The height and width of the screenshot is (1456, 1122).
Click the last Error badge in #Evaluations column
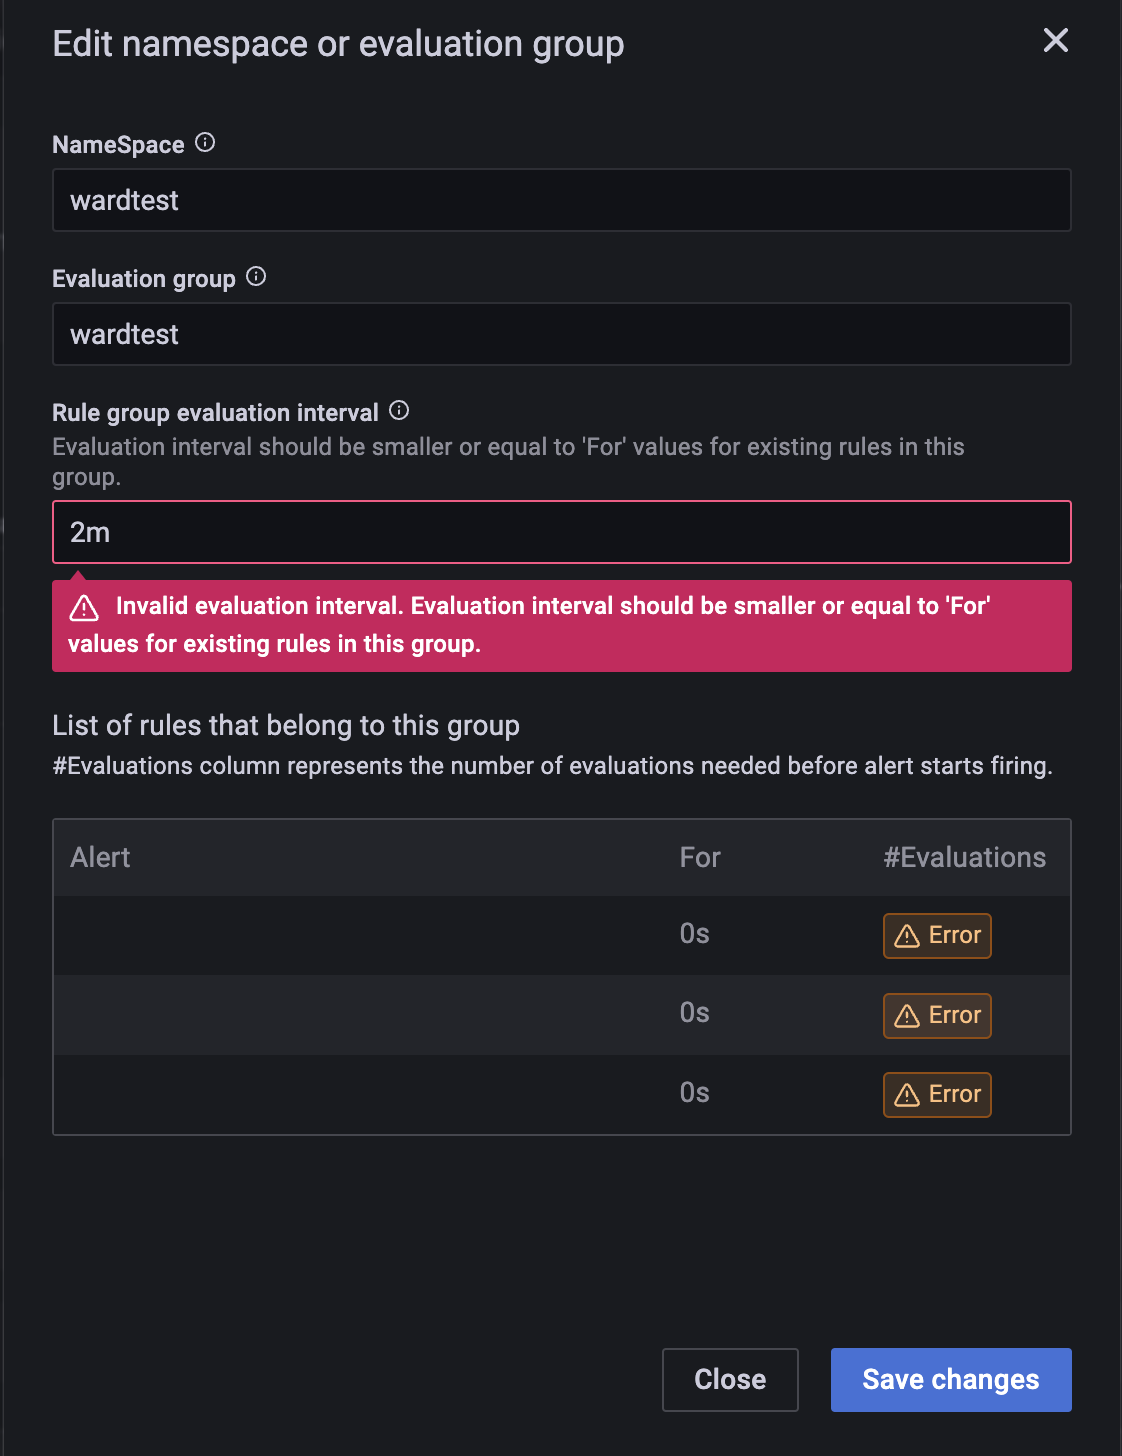pyautogui.click(x=937, y=1094)
